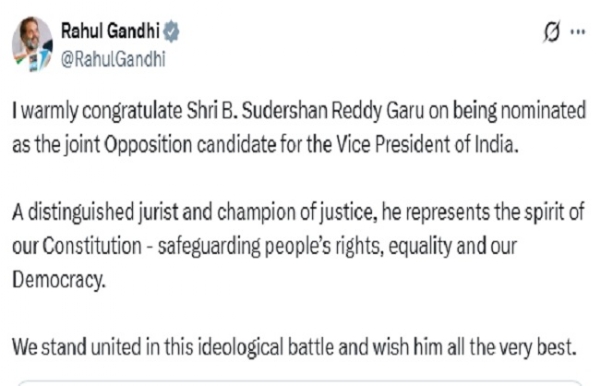Image resolution: width=600 pixels, height=386 pixels.
Task: Click the word 'nominated' in the first line
Action: [x=543, y=111]
